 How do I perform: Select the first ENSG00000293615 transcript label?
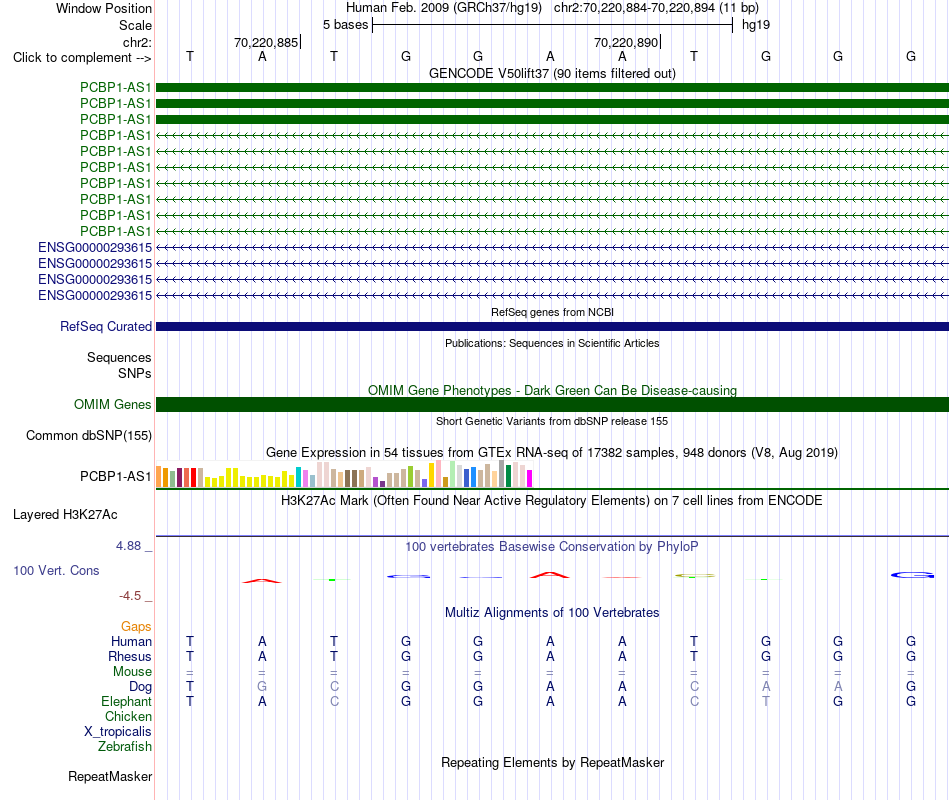tap(95, 247)
